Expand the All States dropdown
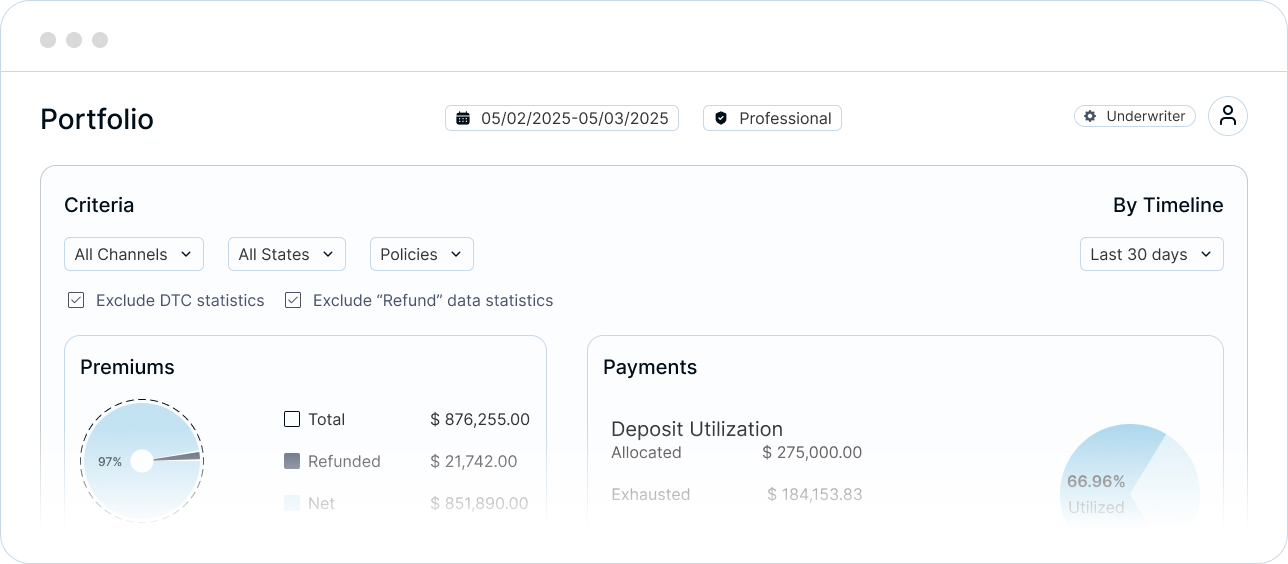The image size is (1288, 564). [x=287, y=254]
